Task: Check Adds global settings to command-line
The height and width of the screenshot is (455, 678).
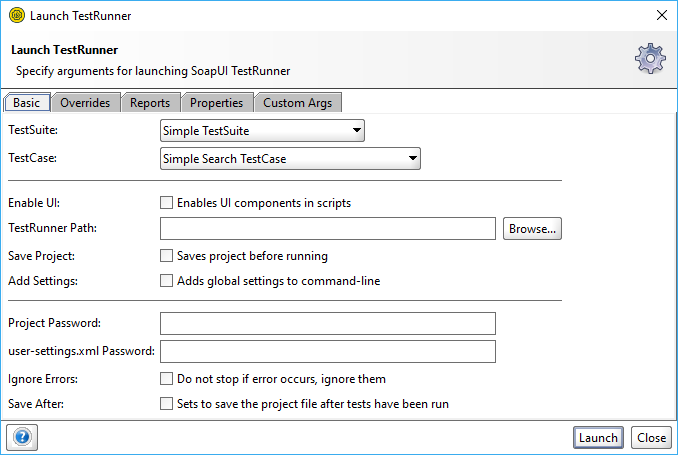Action: coord(166,281)
